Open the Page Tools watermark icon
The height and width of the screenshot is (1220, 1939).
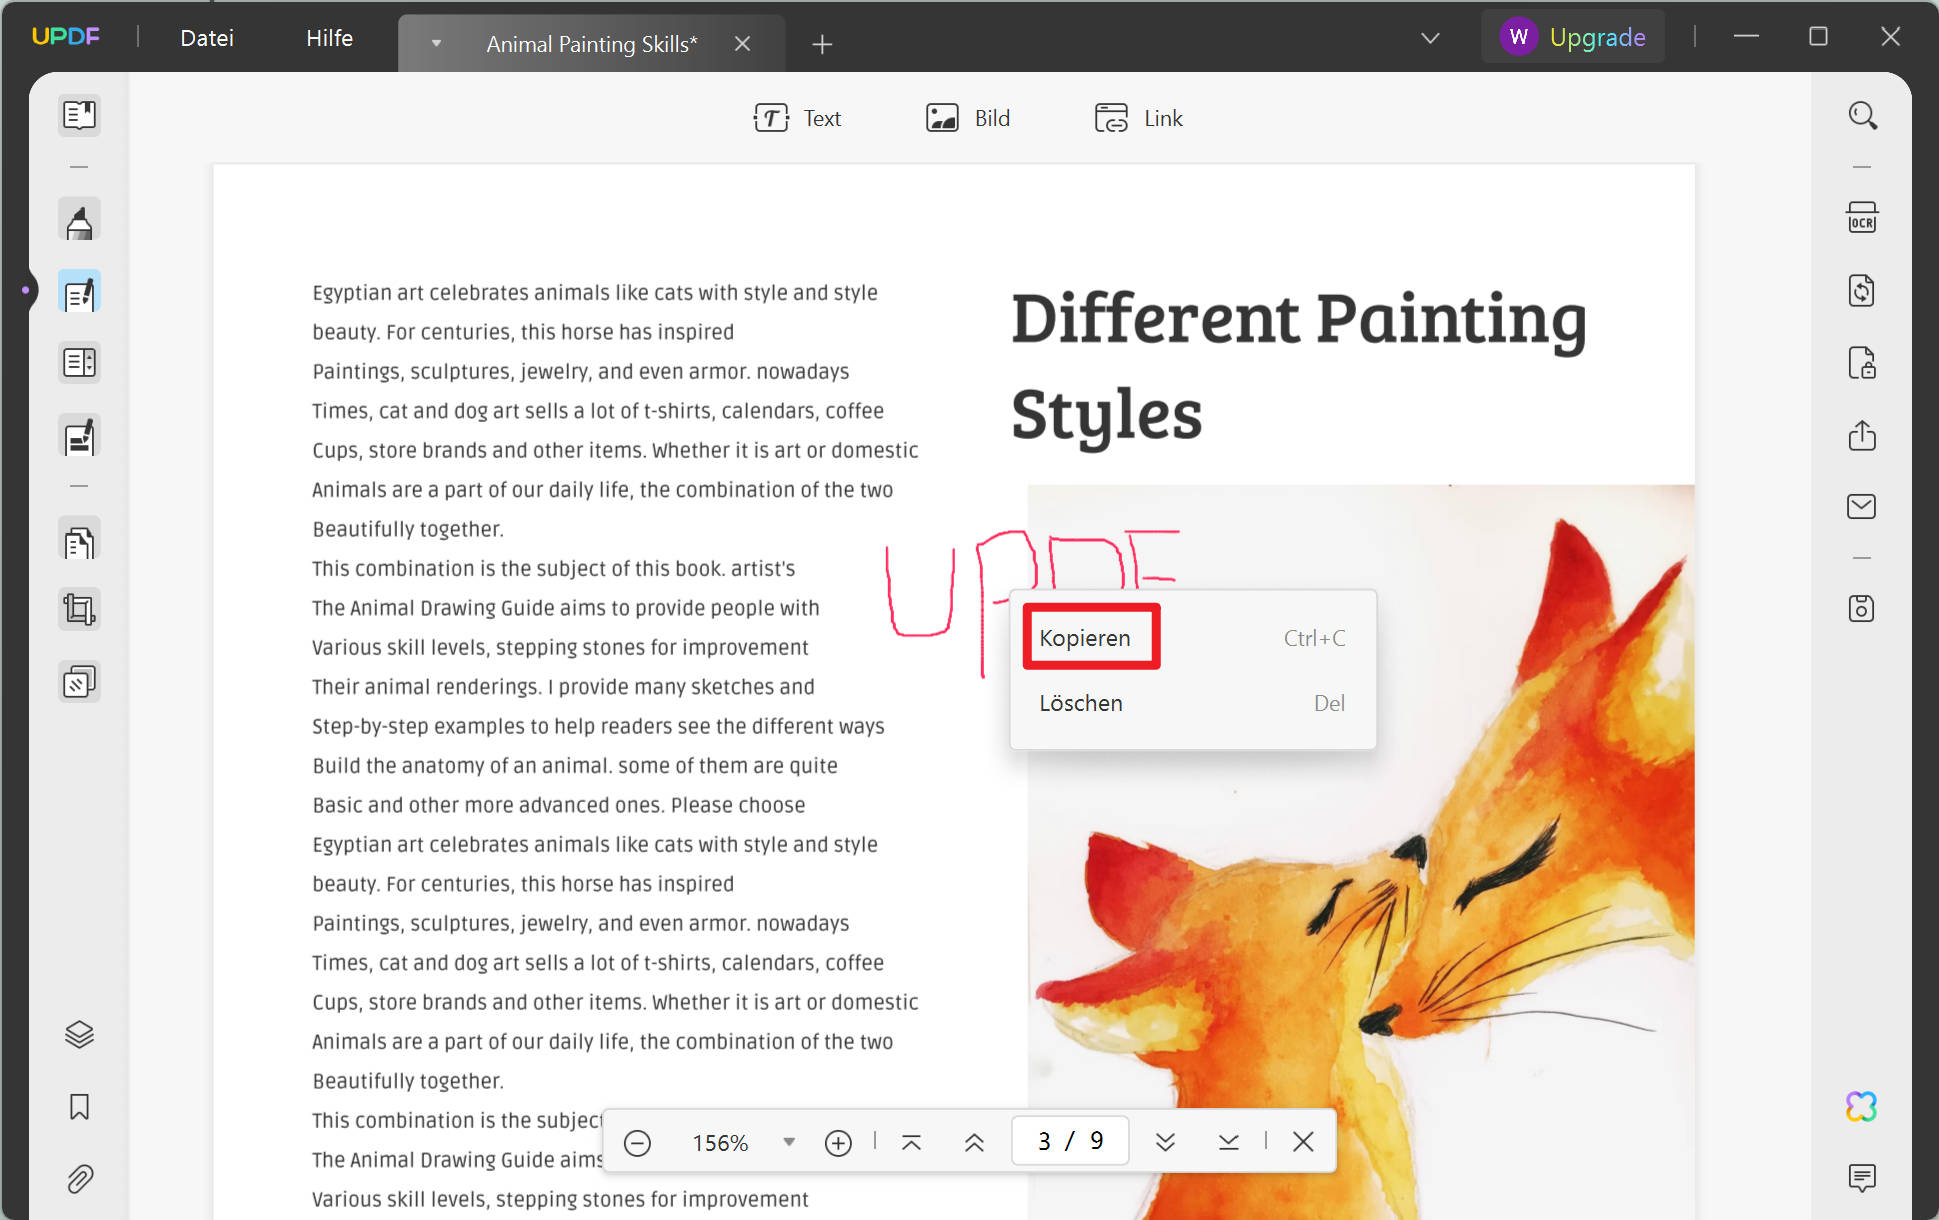pyautogui.click(x=79, y=682)
